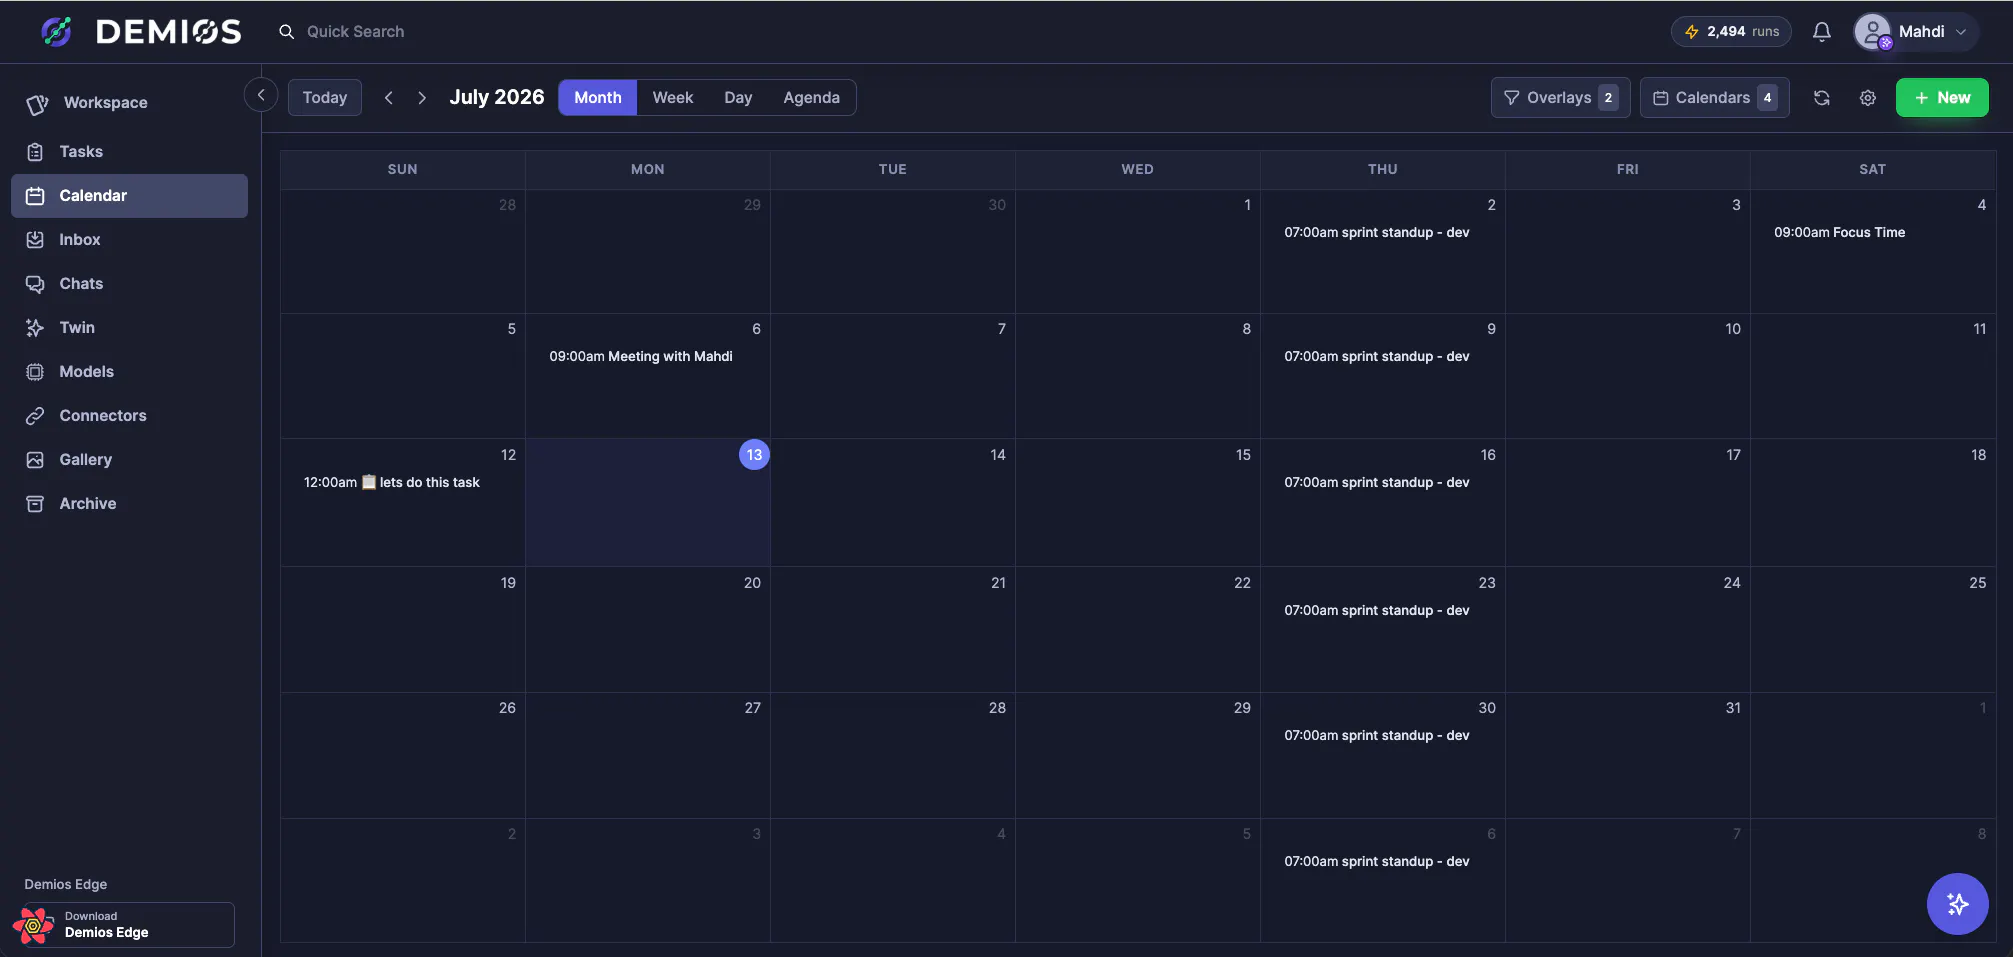Open Chats in sidebar

130,284
